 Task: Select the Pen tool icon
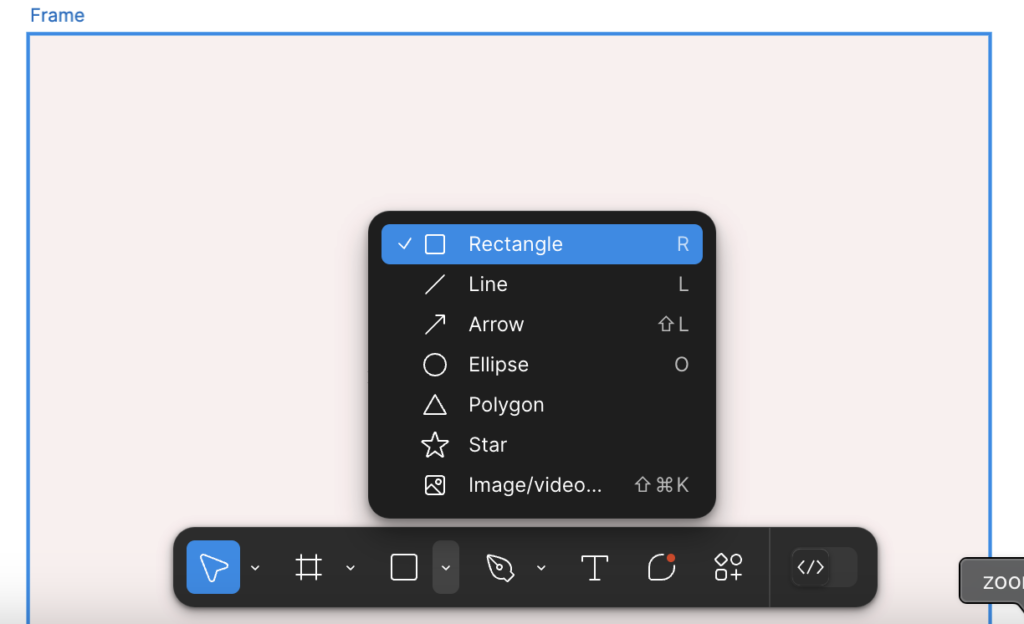[500, 567]
